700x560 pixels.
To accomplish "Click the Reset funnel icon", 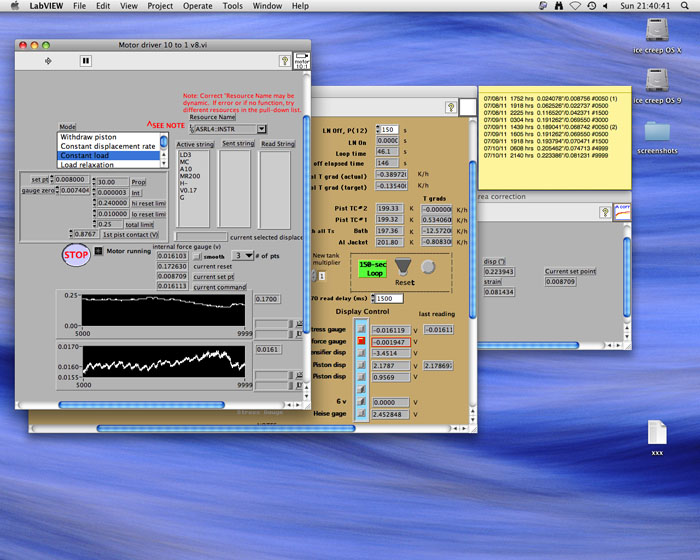I will coord(403,265).
